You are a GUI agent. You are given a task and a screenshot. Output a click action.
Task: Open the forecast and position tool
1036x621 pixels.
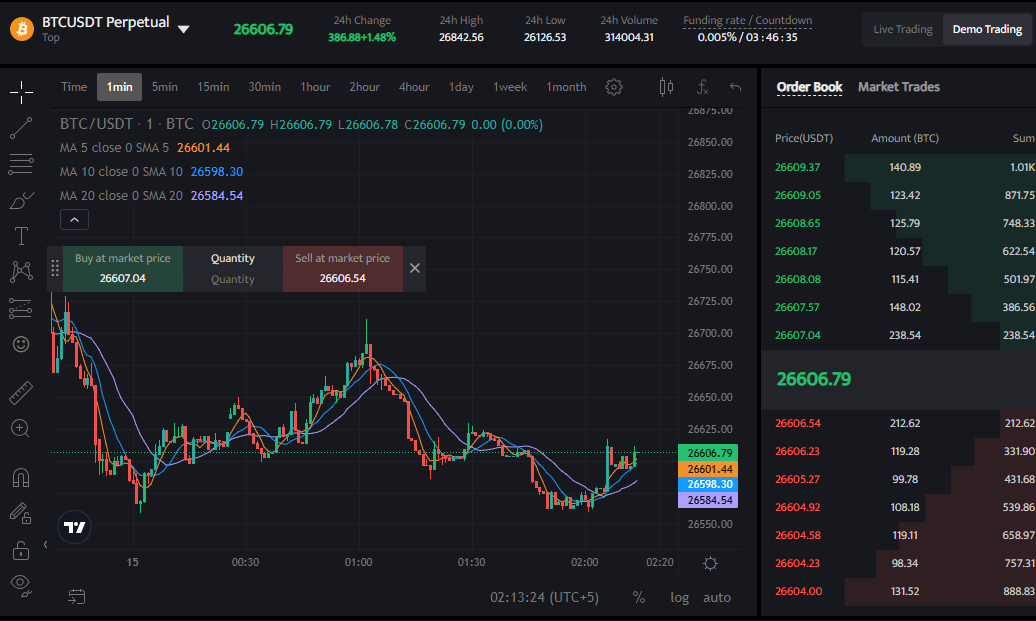[20, 309]
